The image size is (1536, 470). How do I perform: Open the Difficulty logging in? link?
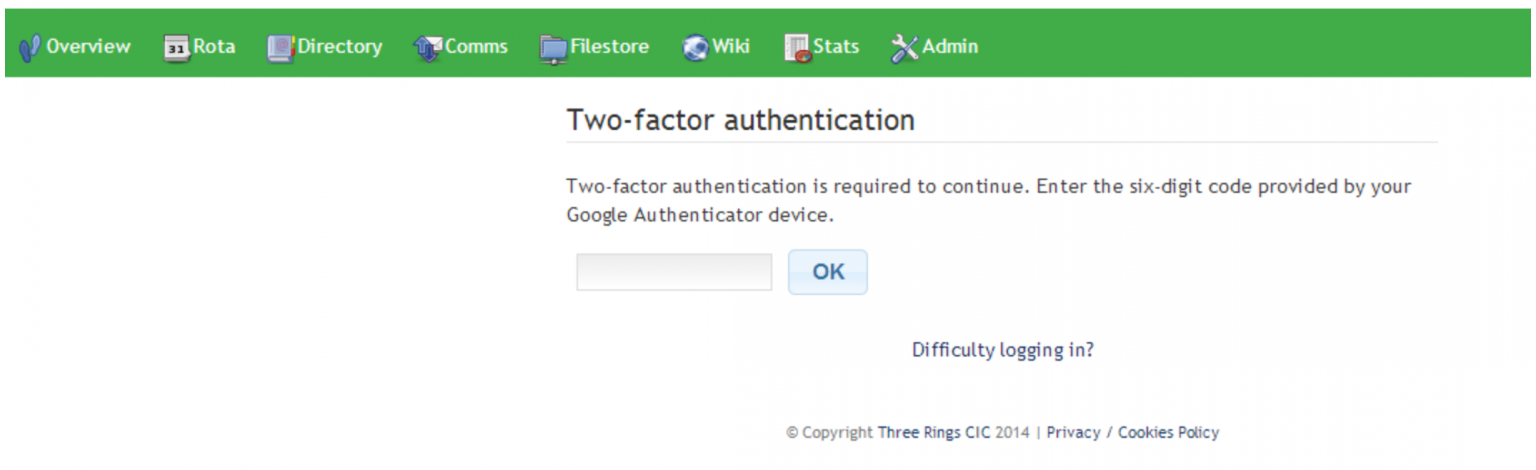coord(1002,350)
